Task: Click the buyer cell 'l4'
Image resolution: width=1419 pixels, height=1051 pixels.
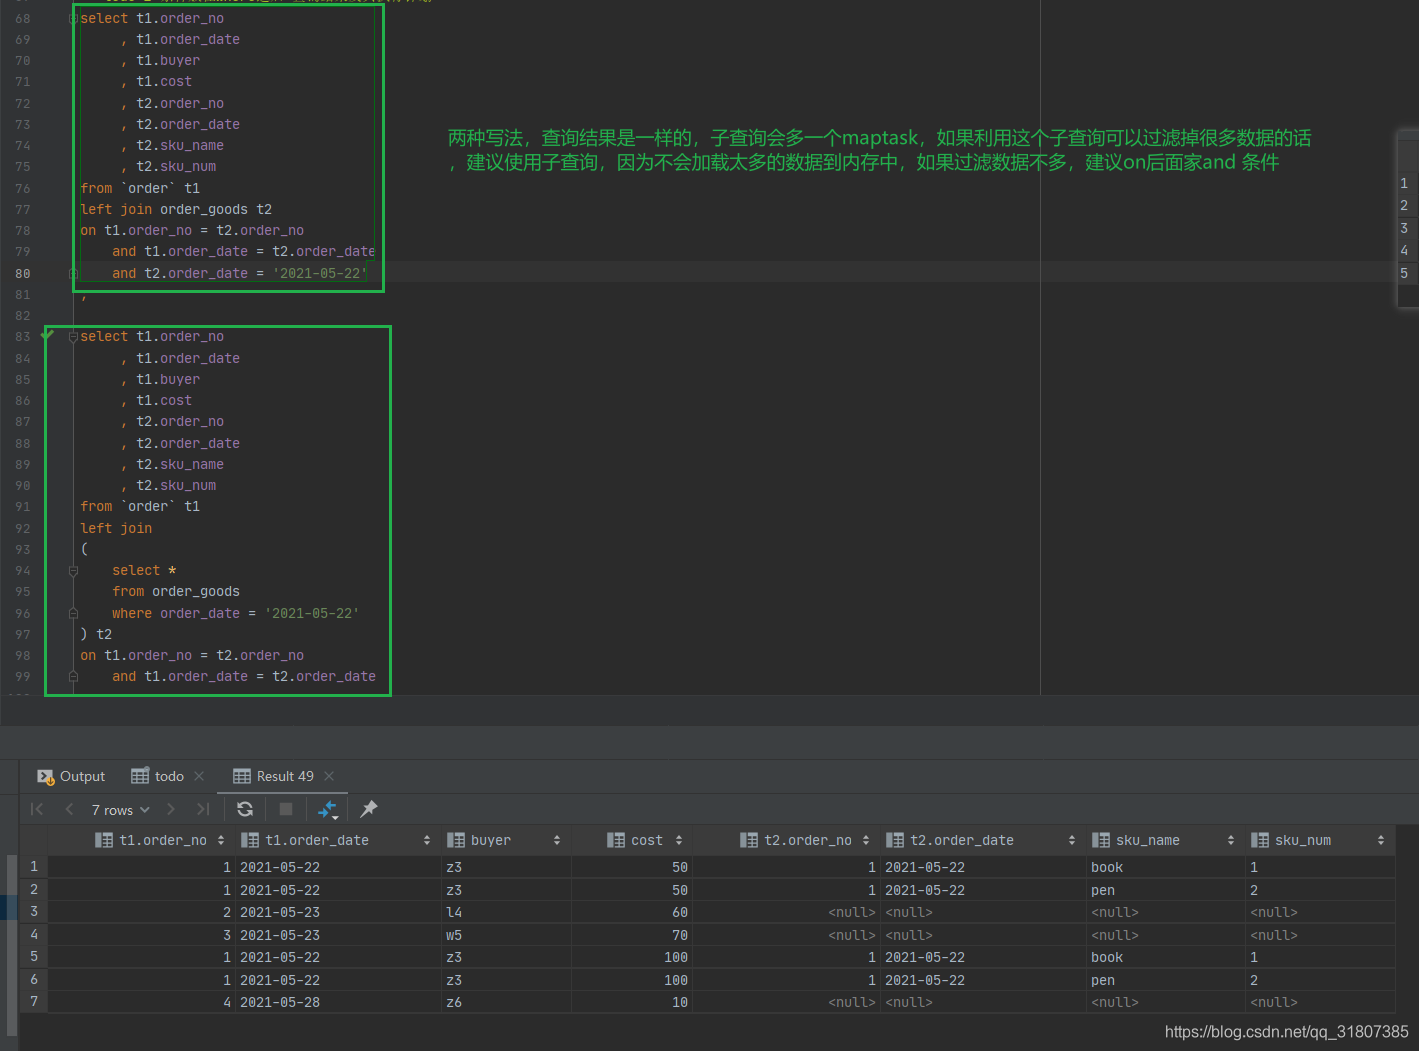Action: coord(506,912)
